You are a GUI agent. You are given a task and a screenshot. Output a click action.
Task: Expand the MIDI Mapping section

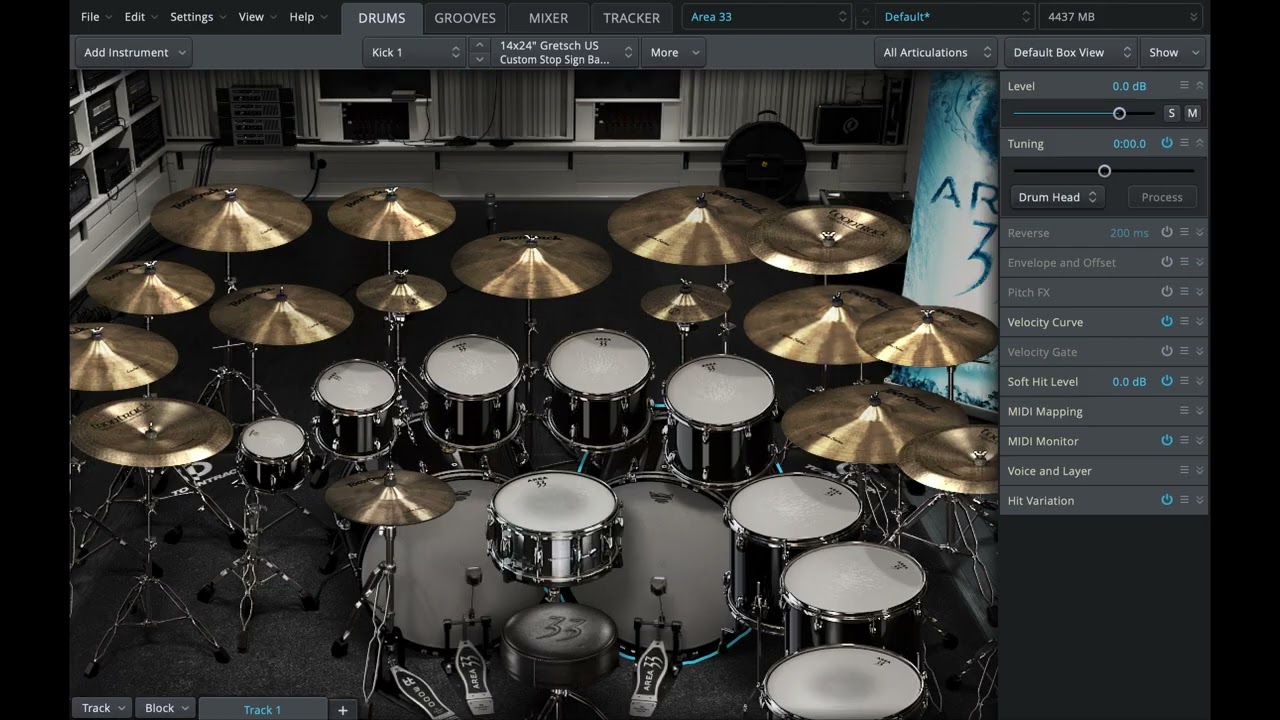[x=1199, y=411]
